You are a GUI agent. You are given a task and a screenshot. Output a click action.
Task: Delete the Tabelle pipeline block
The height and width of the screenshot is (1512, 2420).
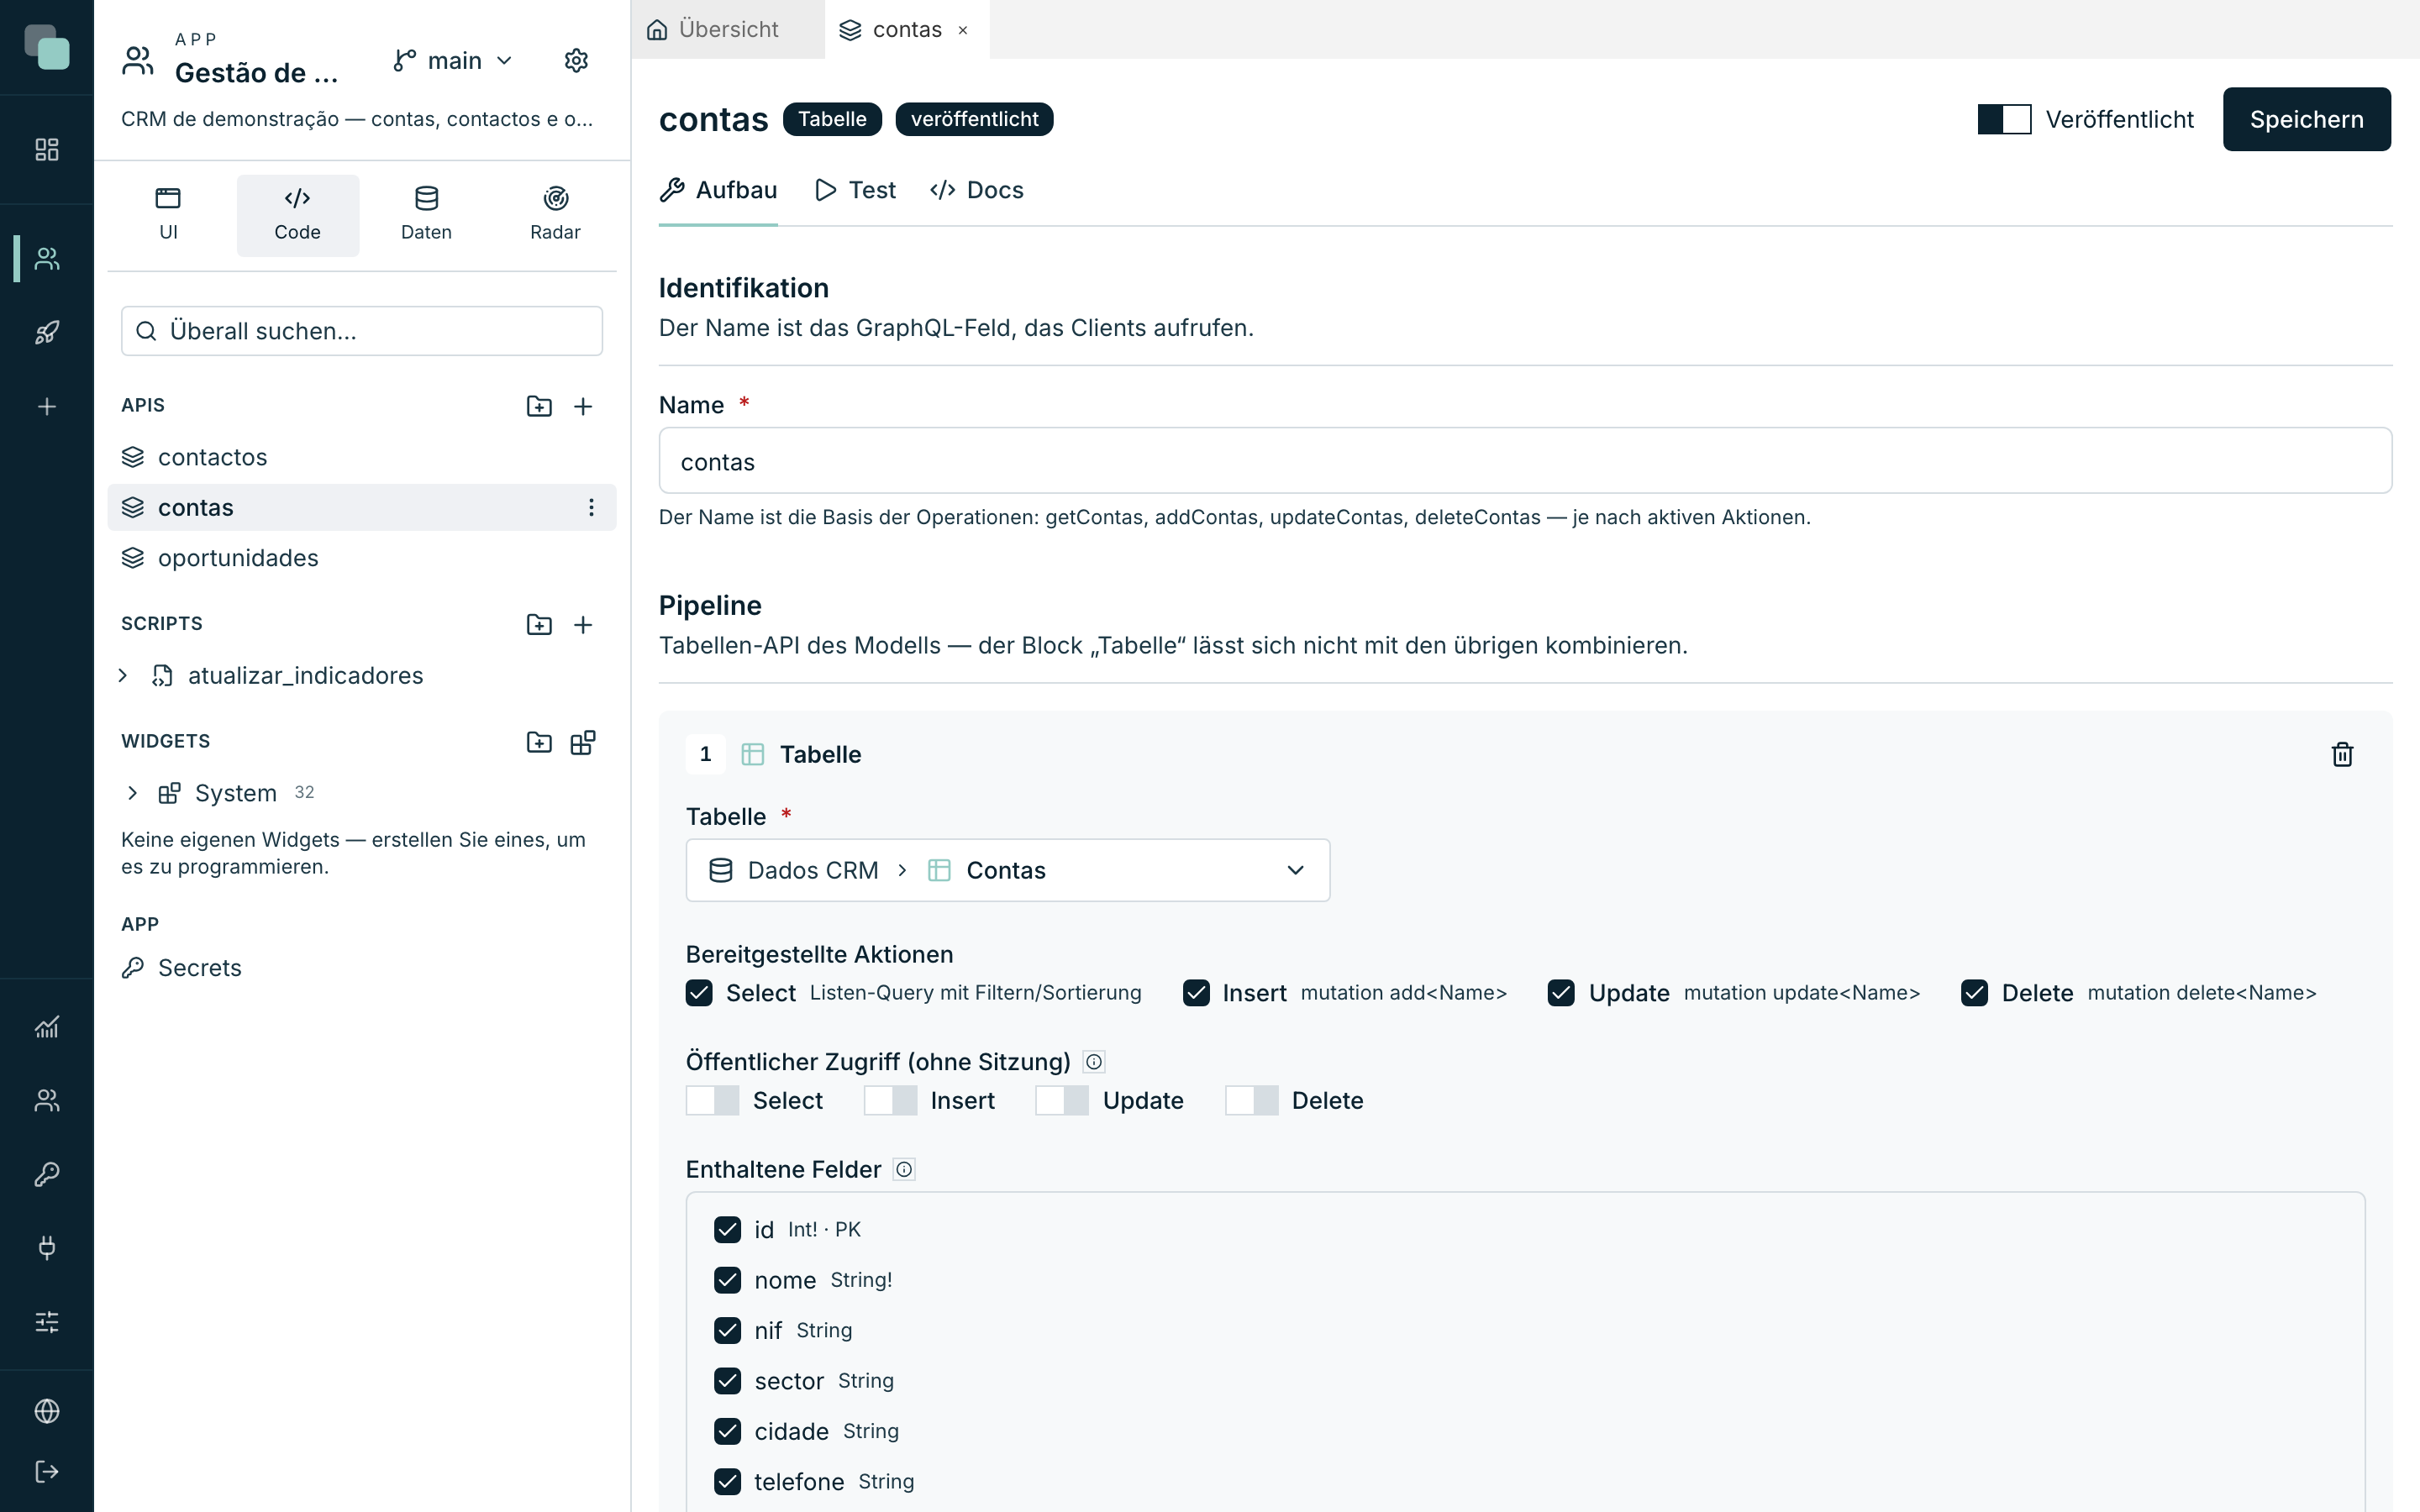coord(2342,754)
